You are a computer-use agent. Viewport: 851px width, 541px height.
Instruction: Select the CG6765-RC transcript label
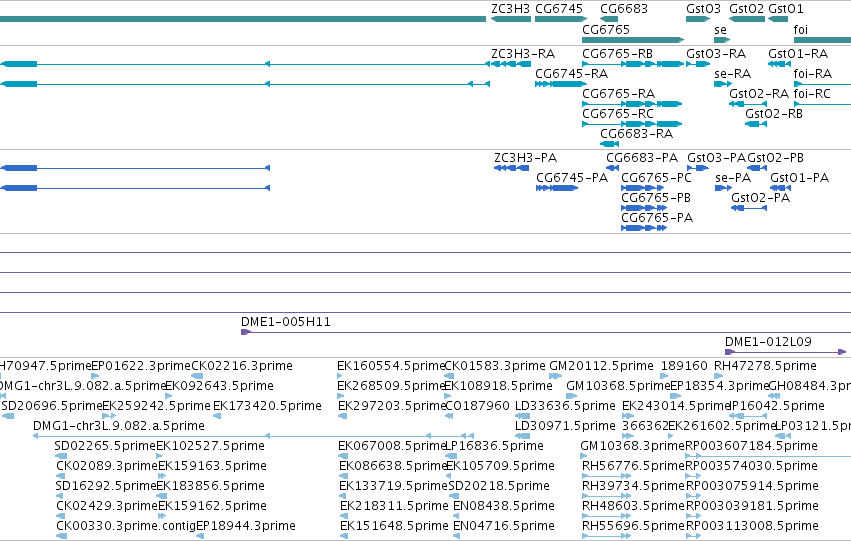click(618, 114)
